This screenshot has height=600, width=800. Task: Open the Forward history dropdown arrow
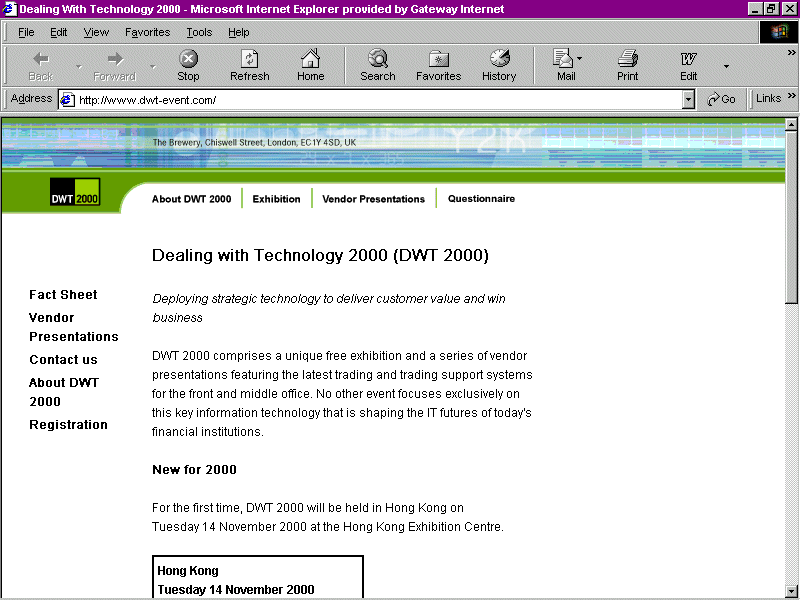(x=153, y=66)
